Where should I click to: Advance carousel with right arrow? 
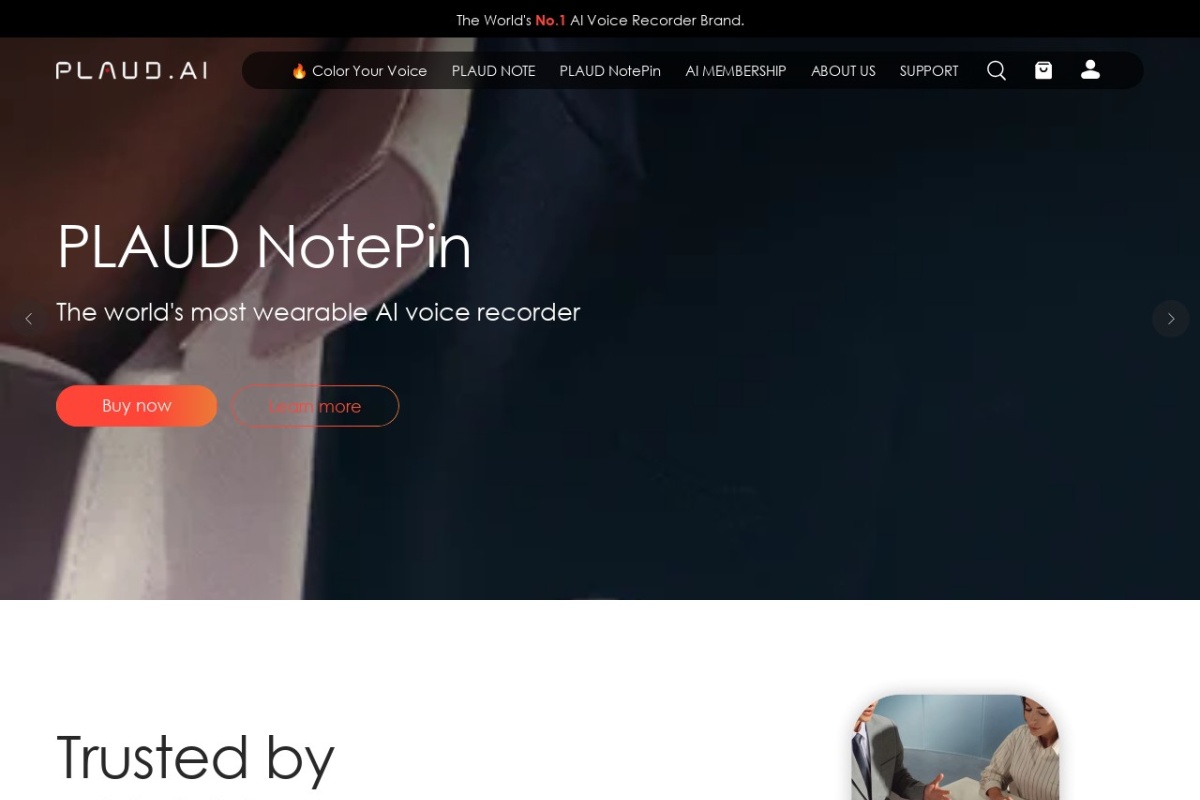tap(1171, 319)
